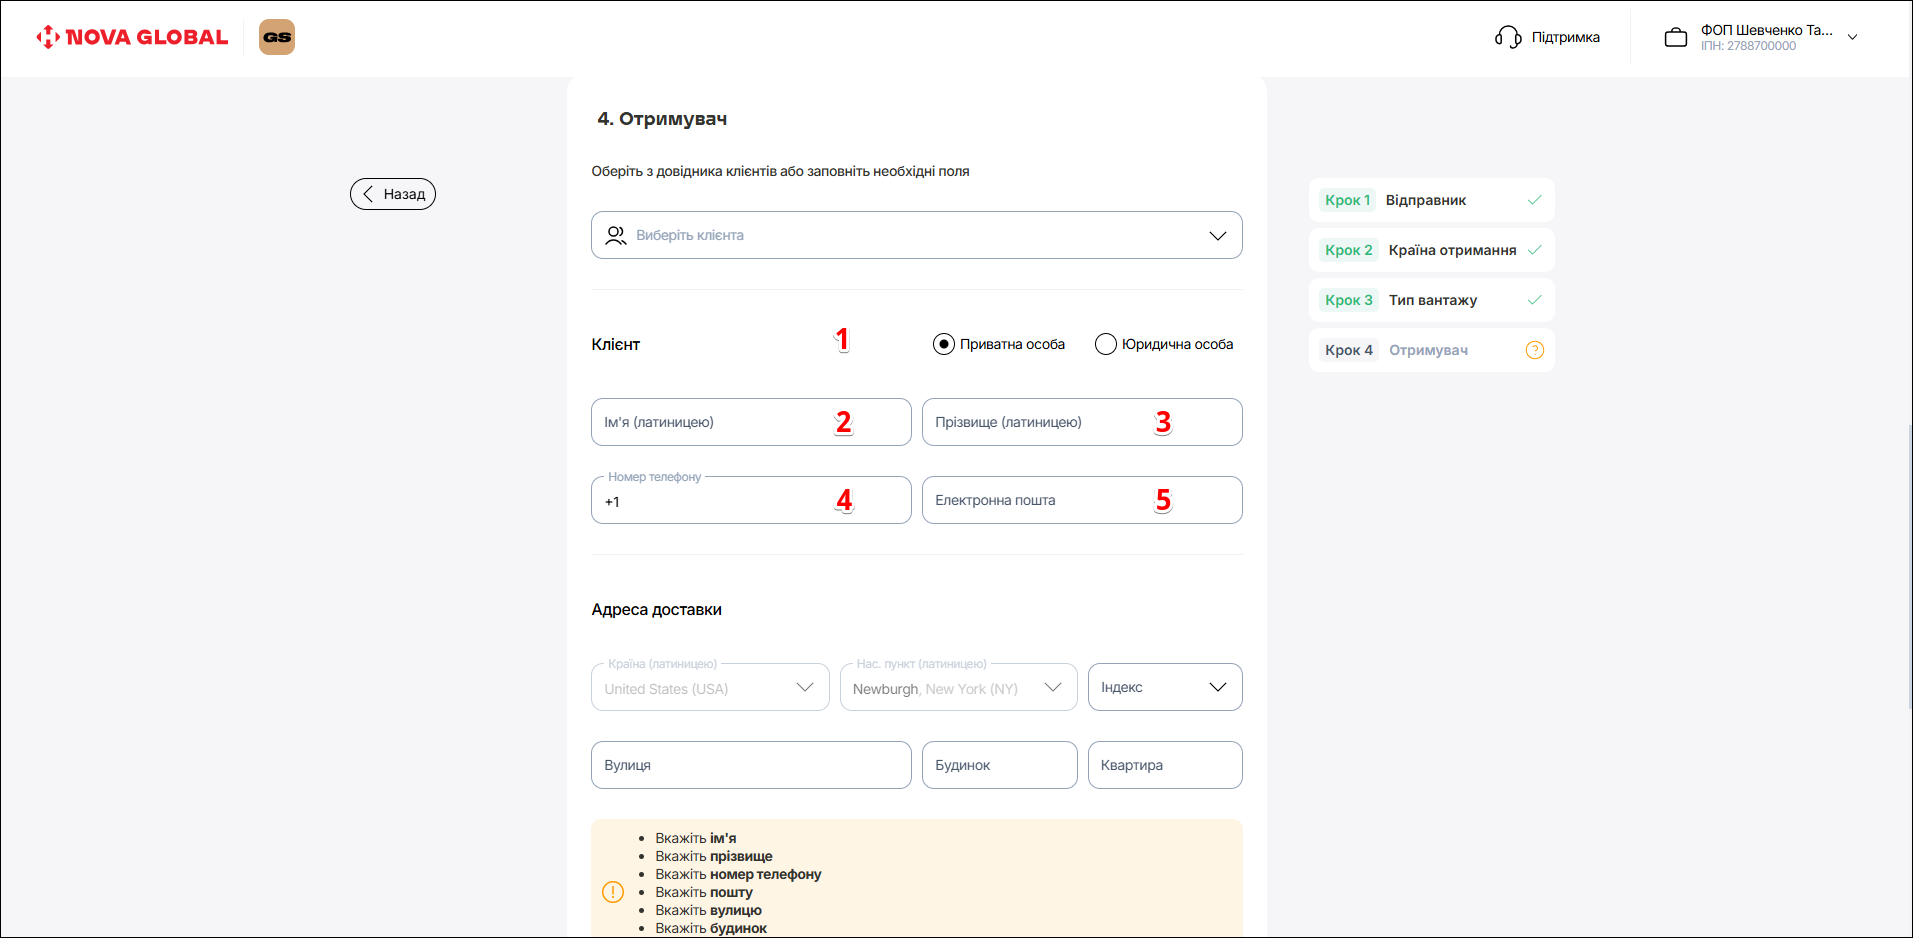Click the orange warning icon in validation box

(613, 892)
